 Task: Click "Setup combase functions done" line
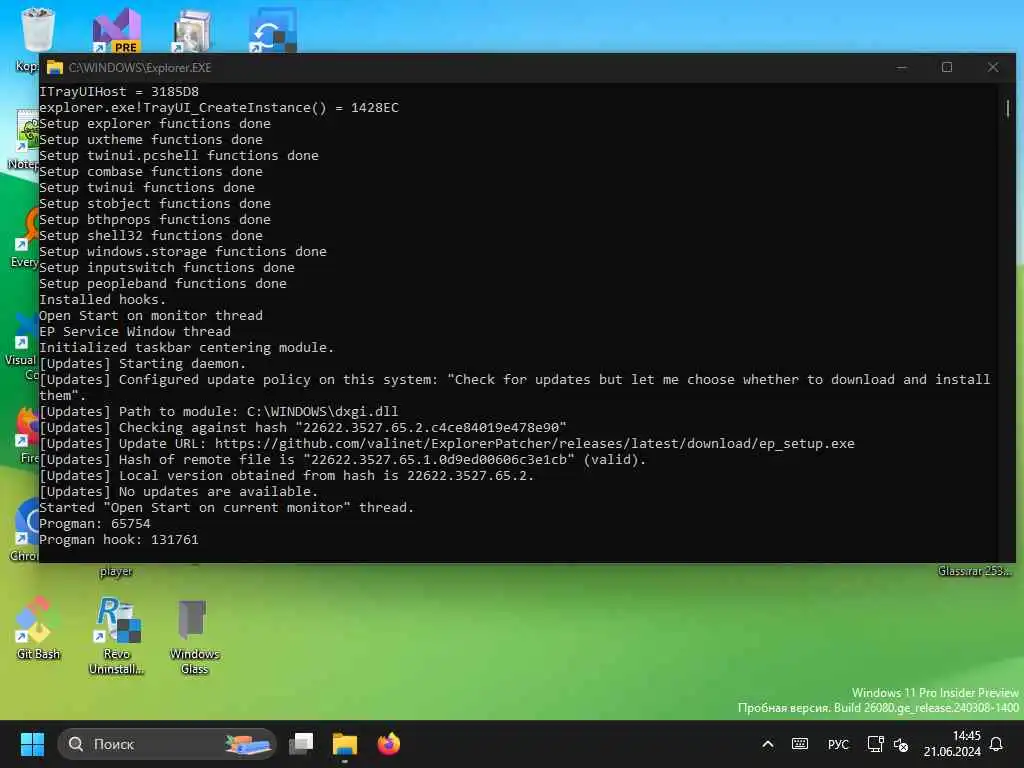coord(151,171)
